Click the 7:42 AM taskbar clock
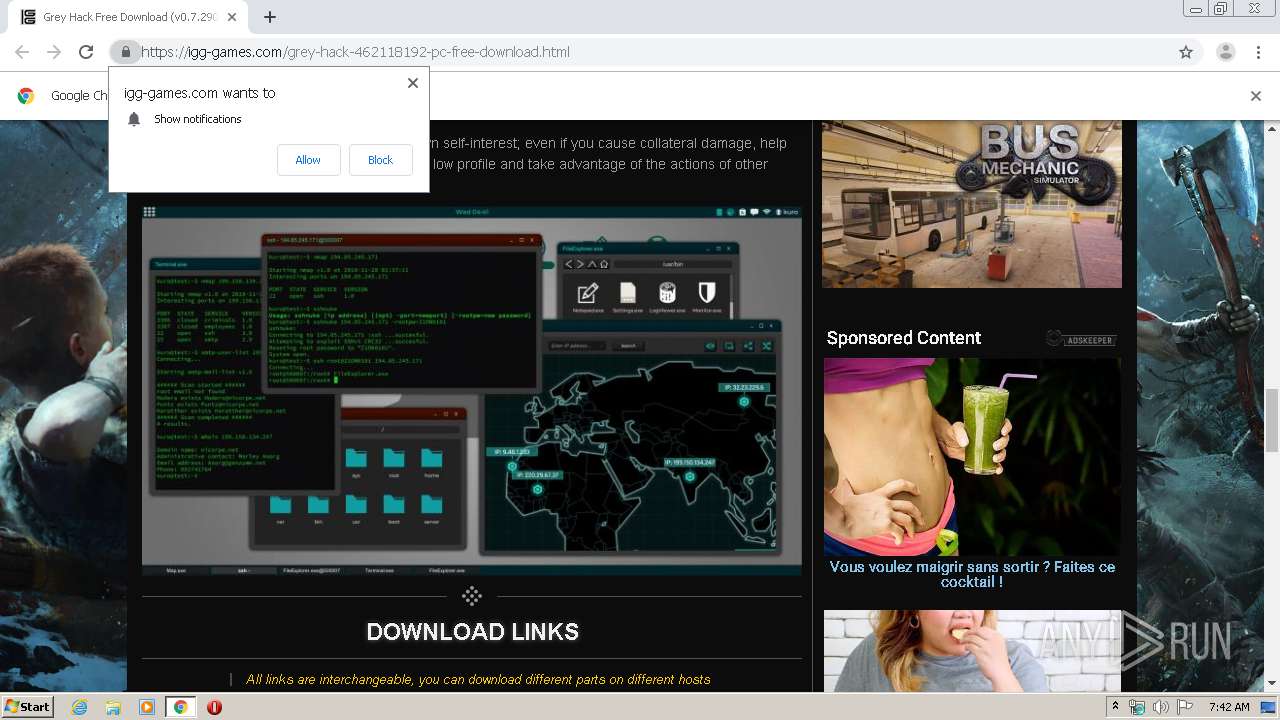The height and width of the screenshot is (720, 1280). [x=1228, y=707]
